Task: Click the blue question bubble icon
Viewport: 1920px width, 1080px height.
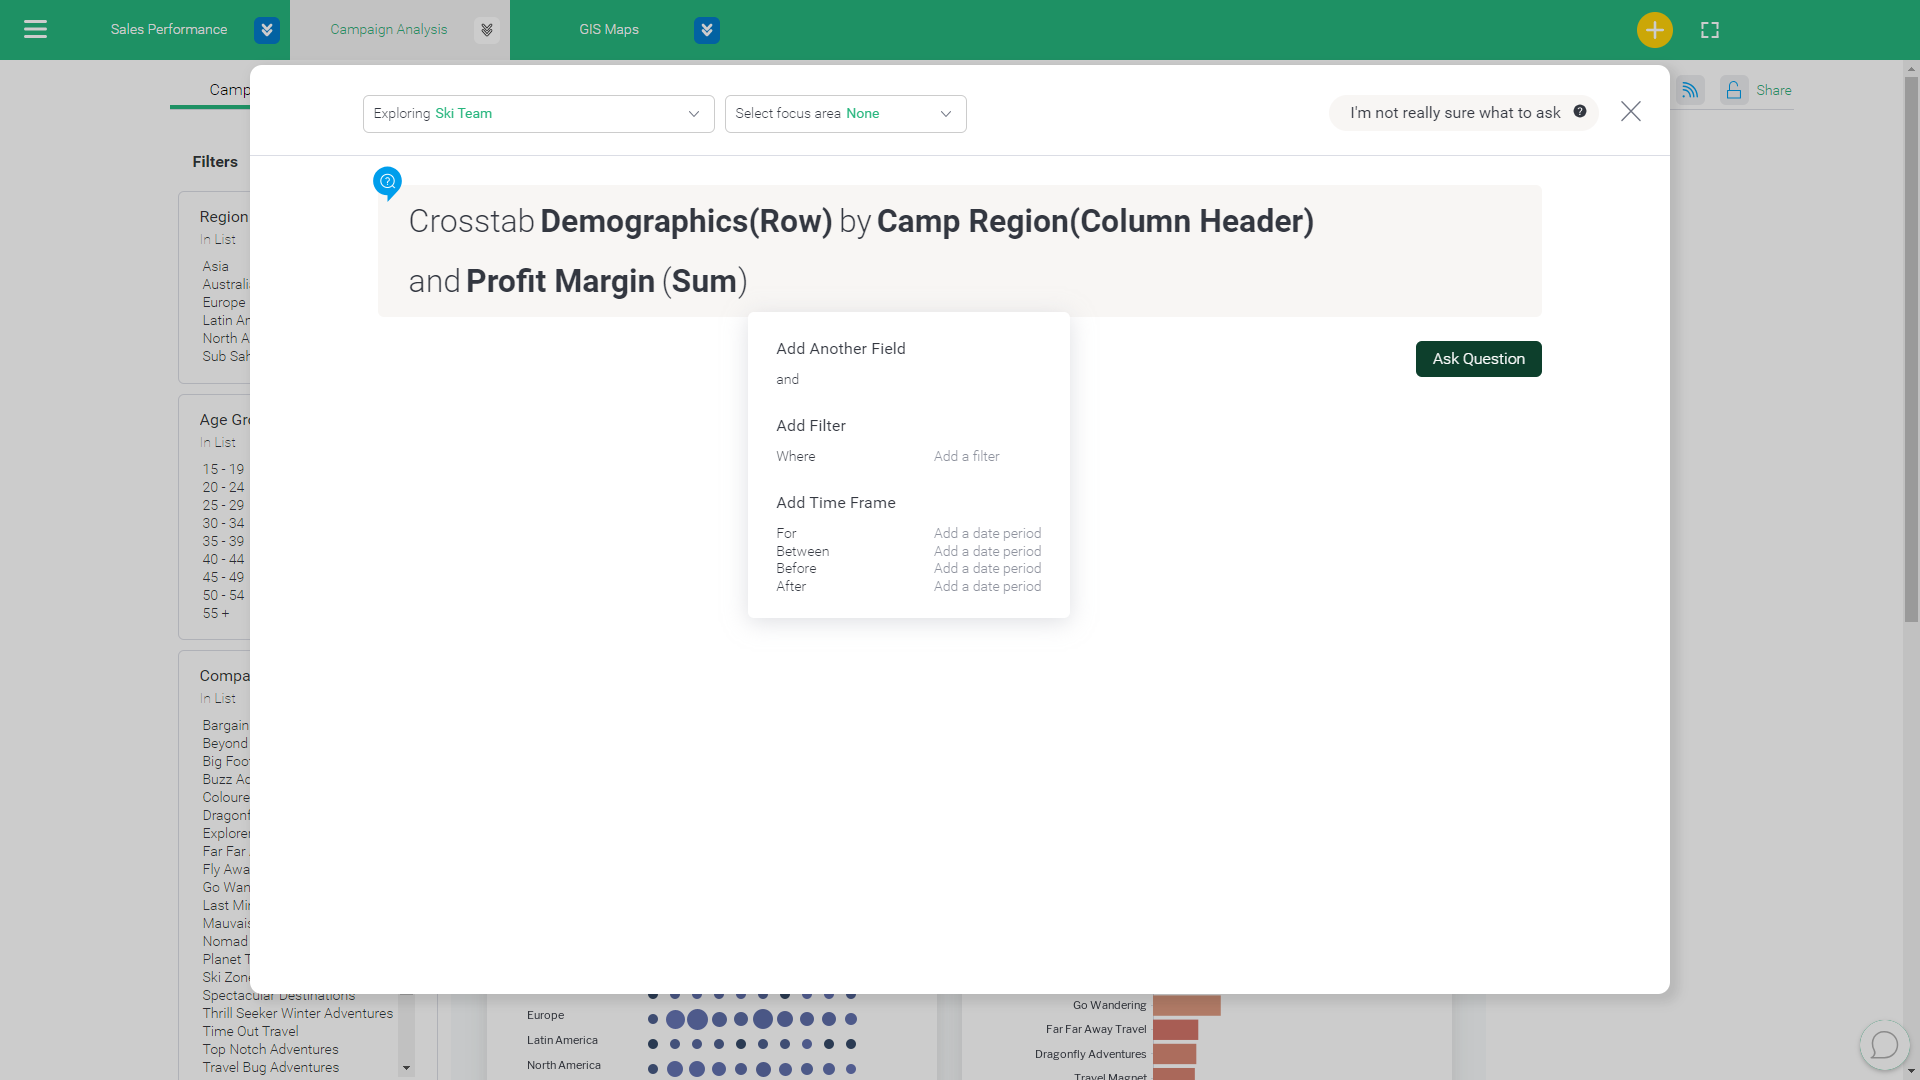Action: point(387,182)
